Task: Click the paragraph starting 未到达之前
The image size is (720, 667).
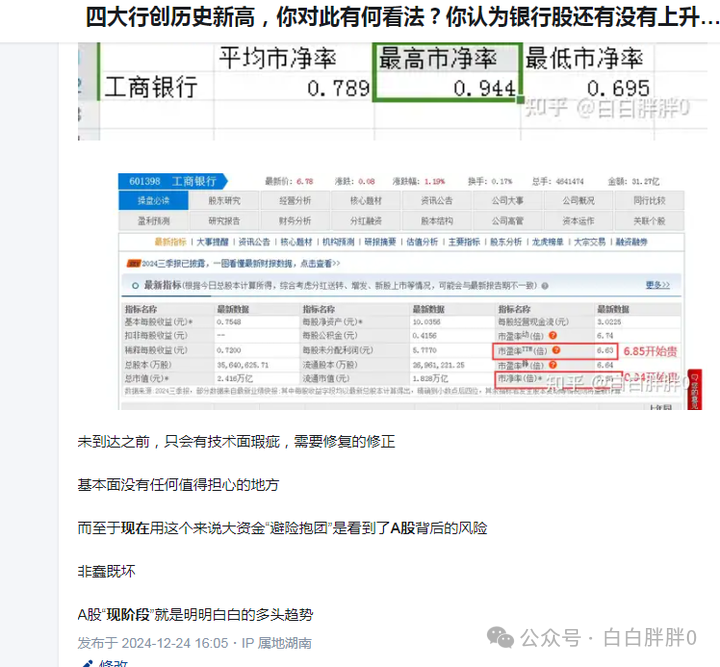Action: coord(236,442)
